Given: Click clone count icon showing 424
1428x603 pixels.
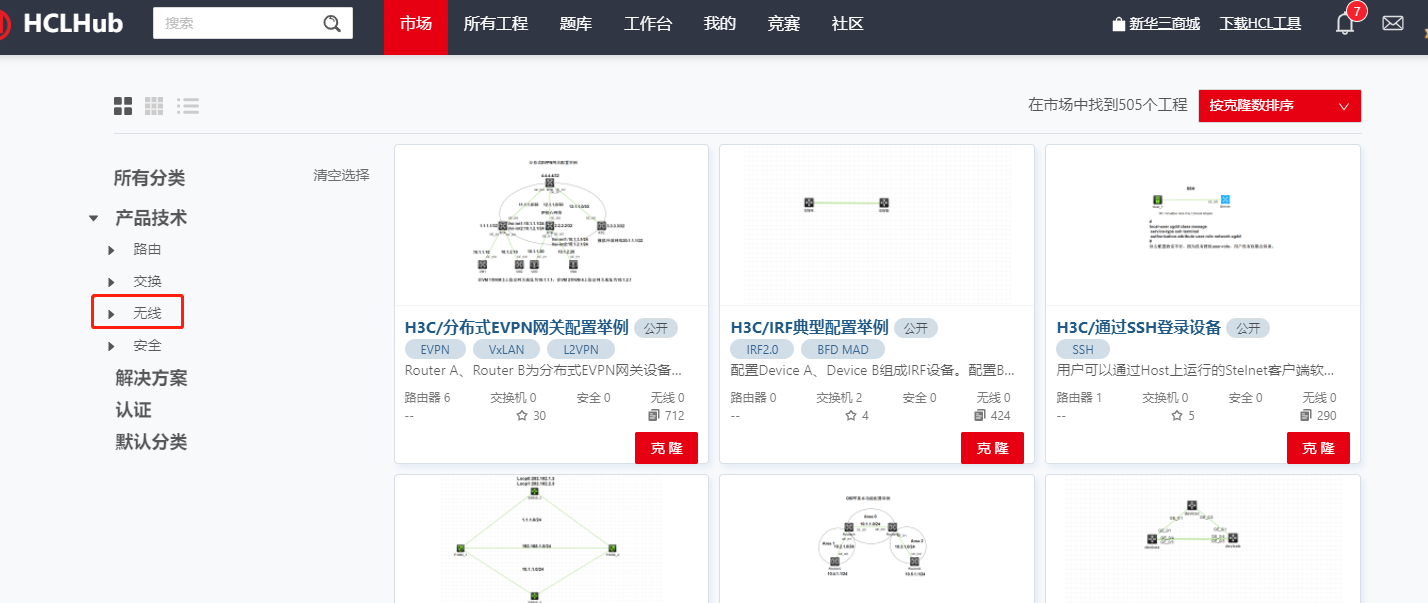Looking at the screenshot, I should [980, 415].
